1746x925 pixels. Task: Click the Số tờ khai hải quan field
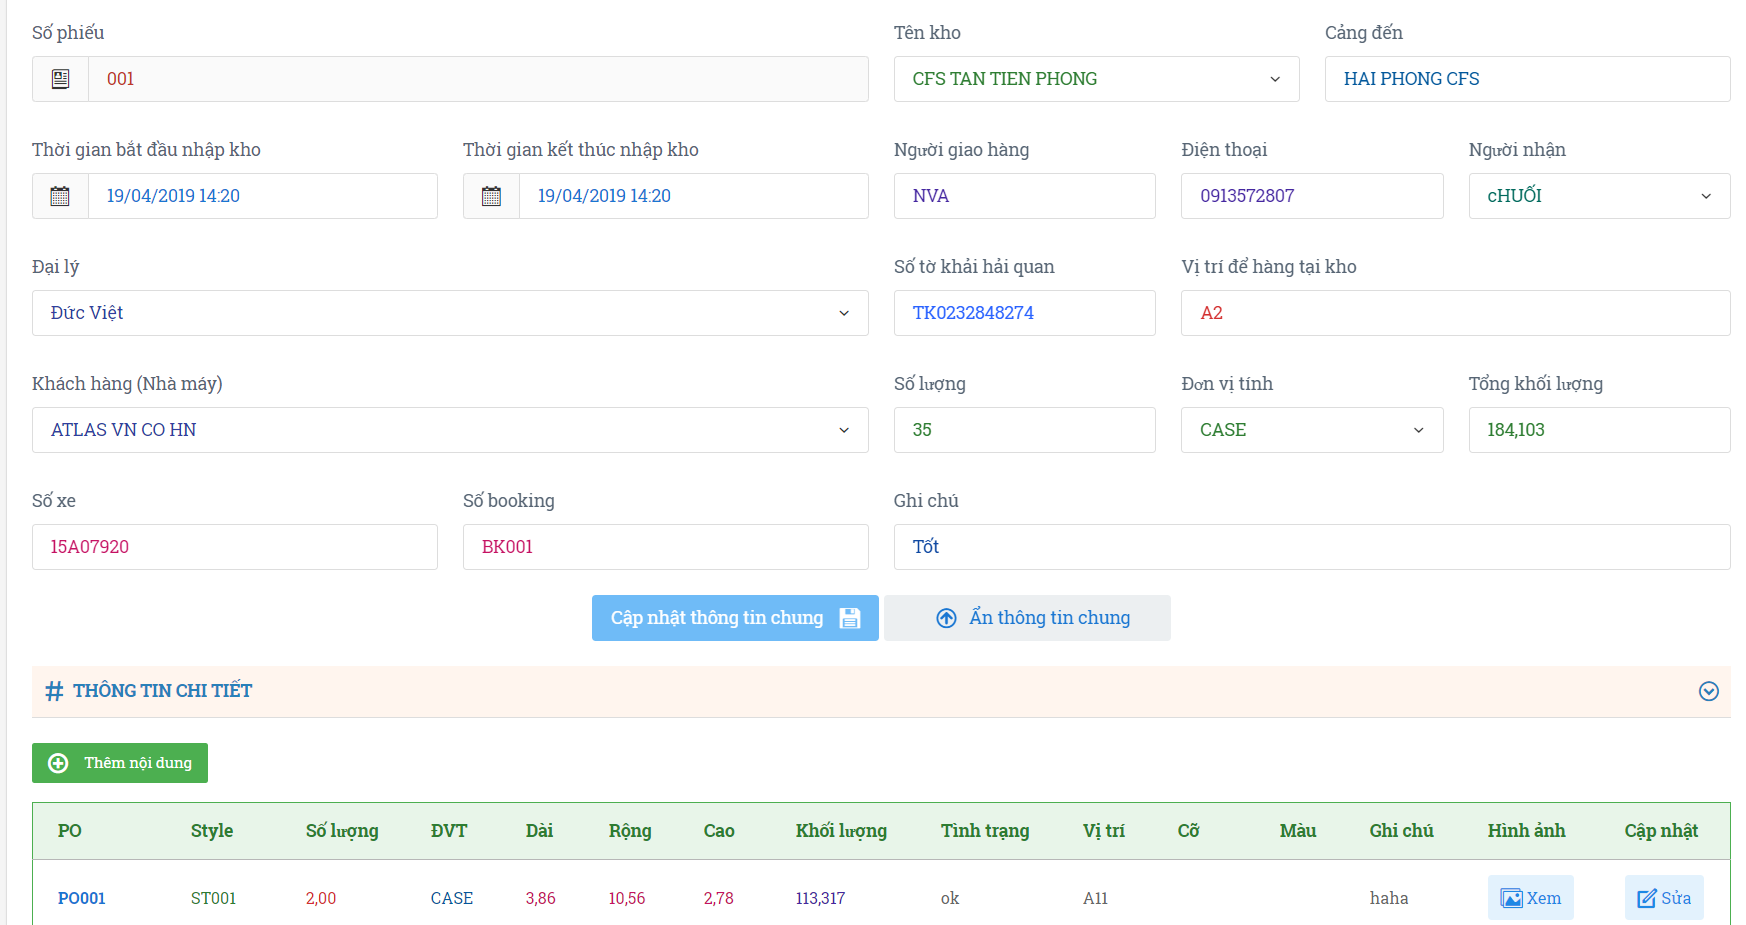(x=1024, y=313)
